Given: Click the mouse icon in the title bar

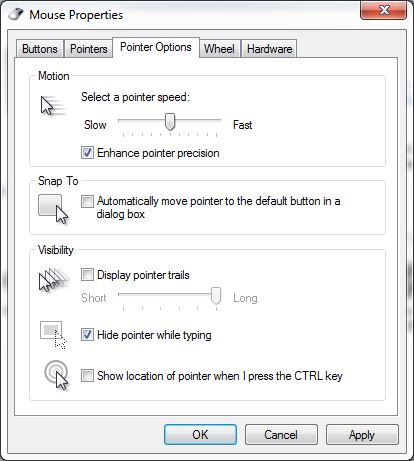Looking at the screenshot, I should pyautogui.click(x=16, y=14).
